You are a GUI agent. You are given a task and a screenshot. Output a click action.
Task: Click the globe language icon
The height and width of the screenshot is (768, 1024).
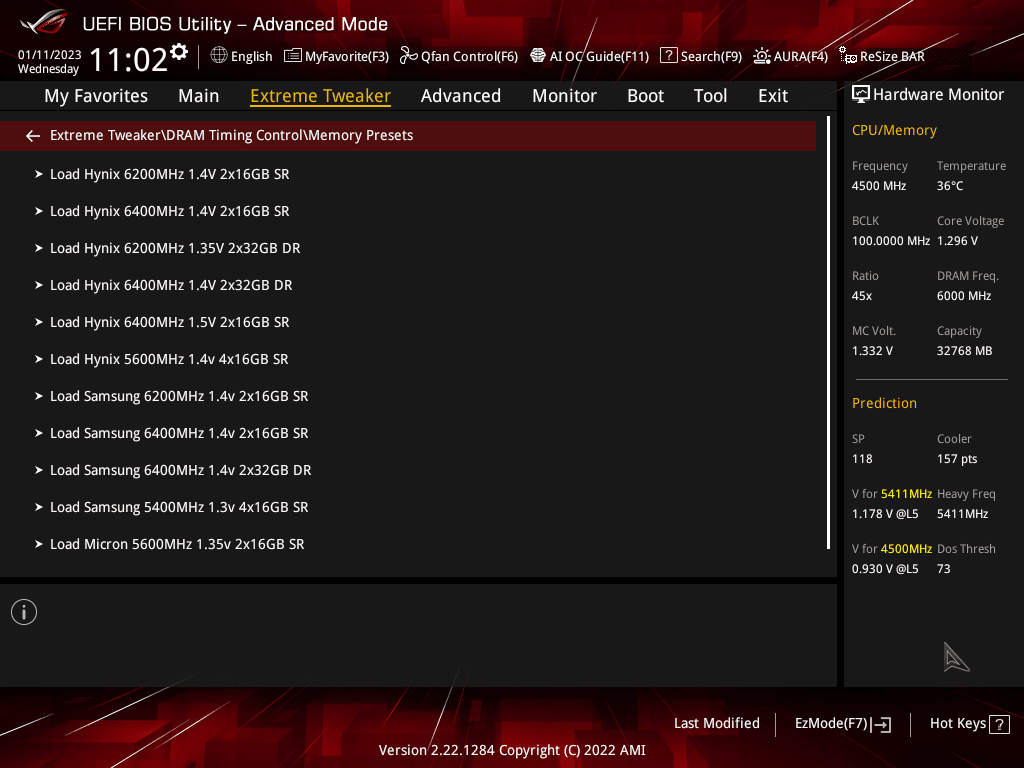(219, 56)
